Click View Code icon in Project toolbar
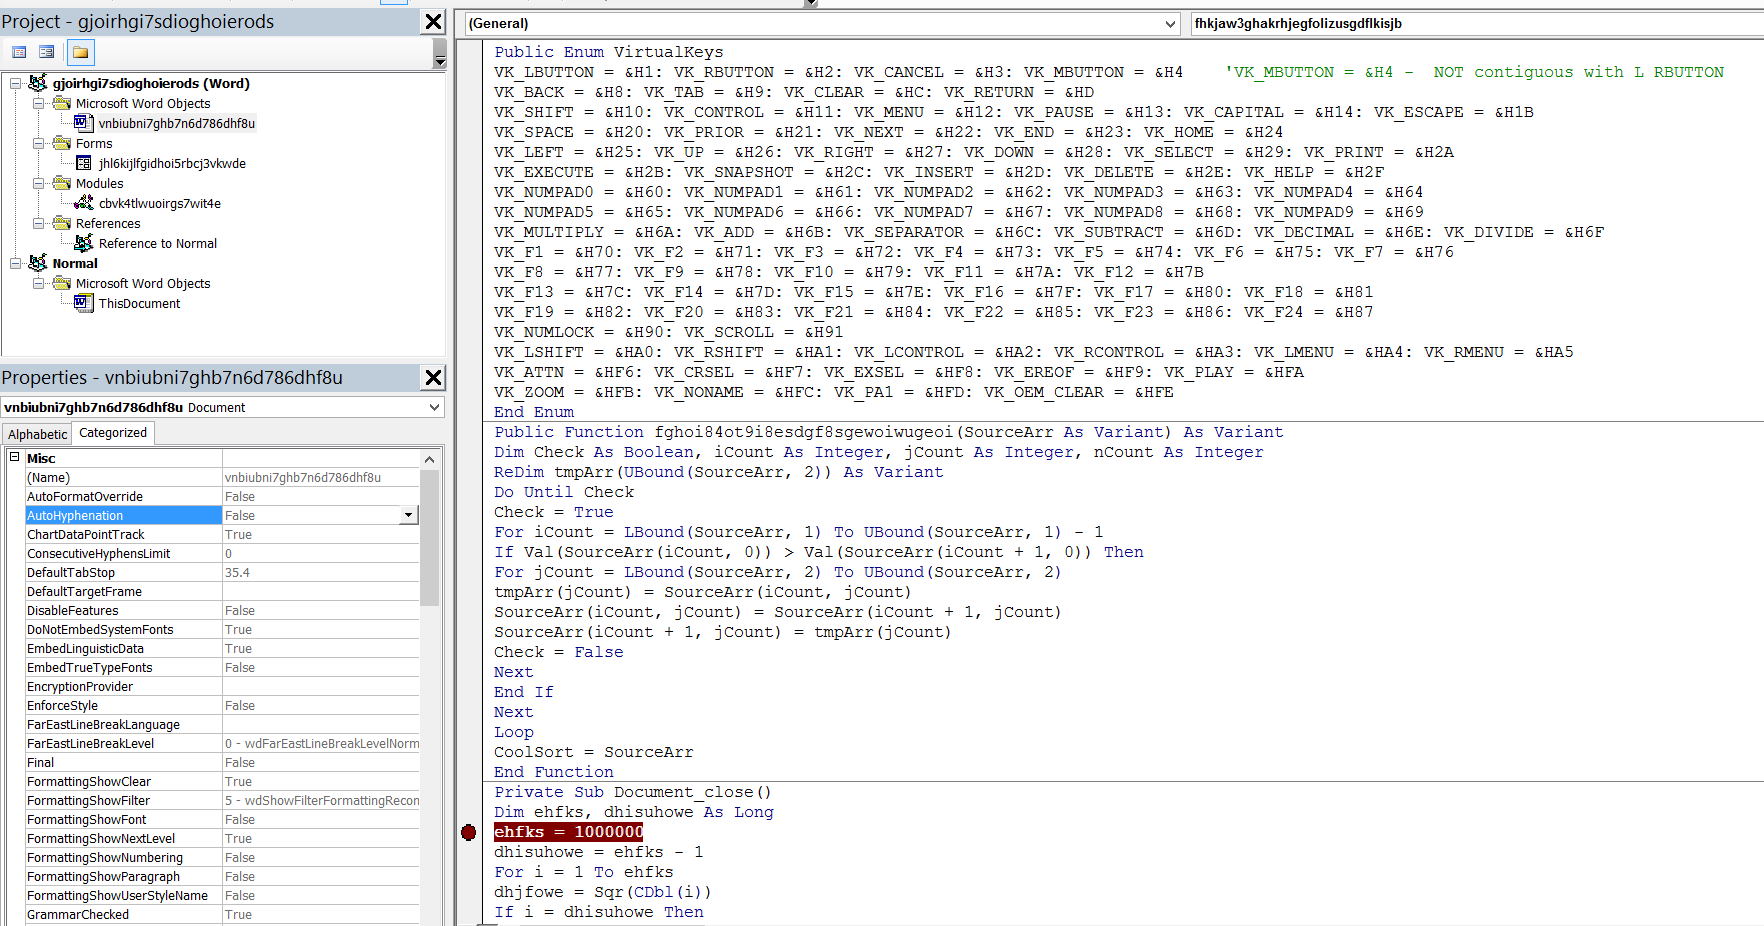 [19, 52]
